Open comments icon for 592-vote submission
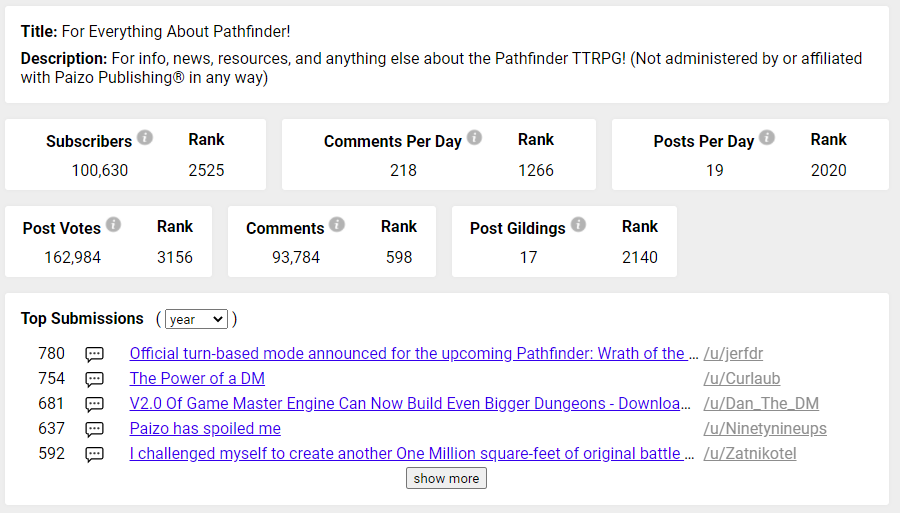The width and height of the screenshot is (900, 513). [x=95, y=454]
